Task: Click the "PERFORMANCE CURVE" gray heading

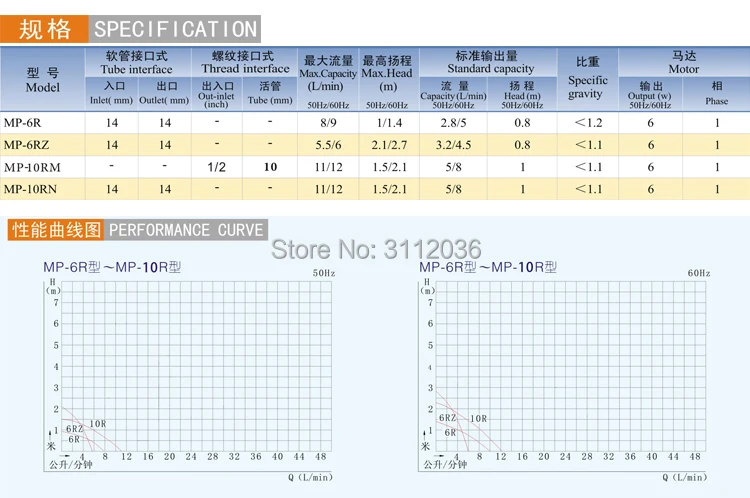Action: [186, 230]
